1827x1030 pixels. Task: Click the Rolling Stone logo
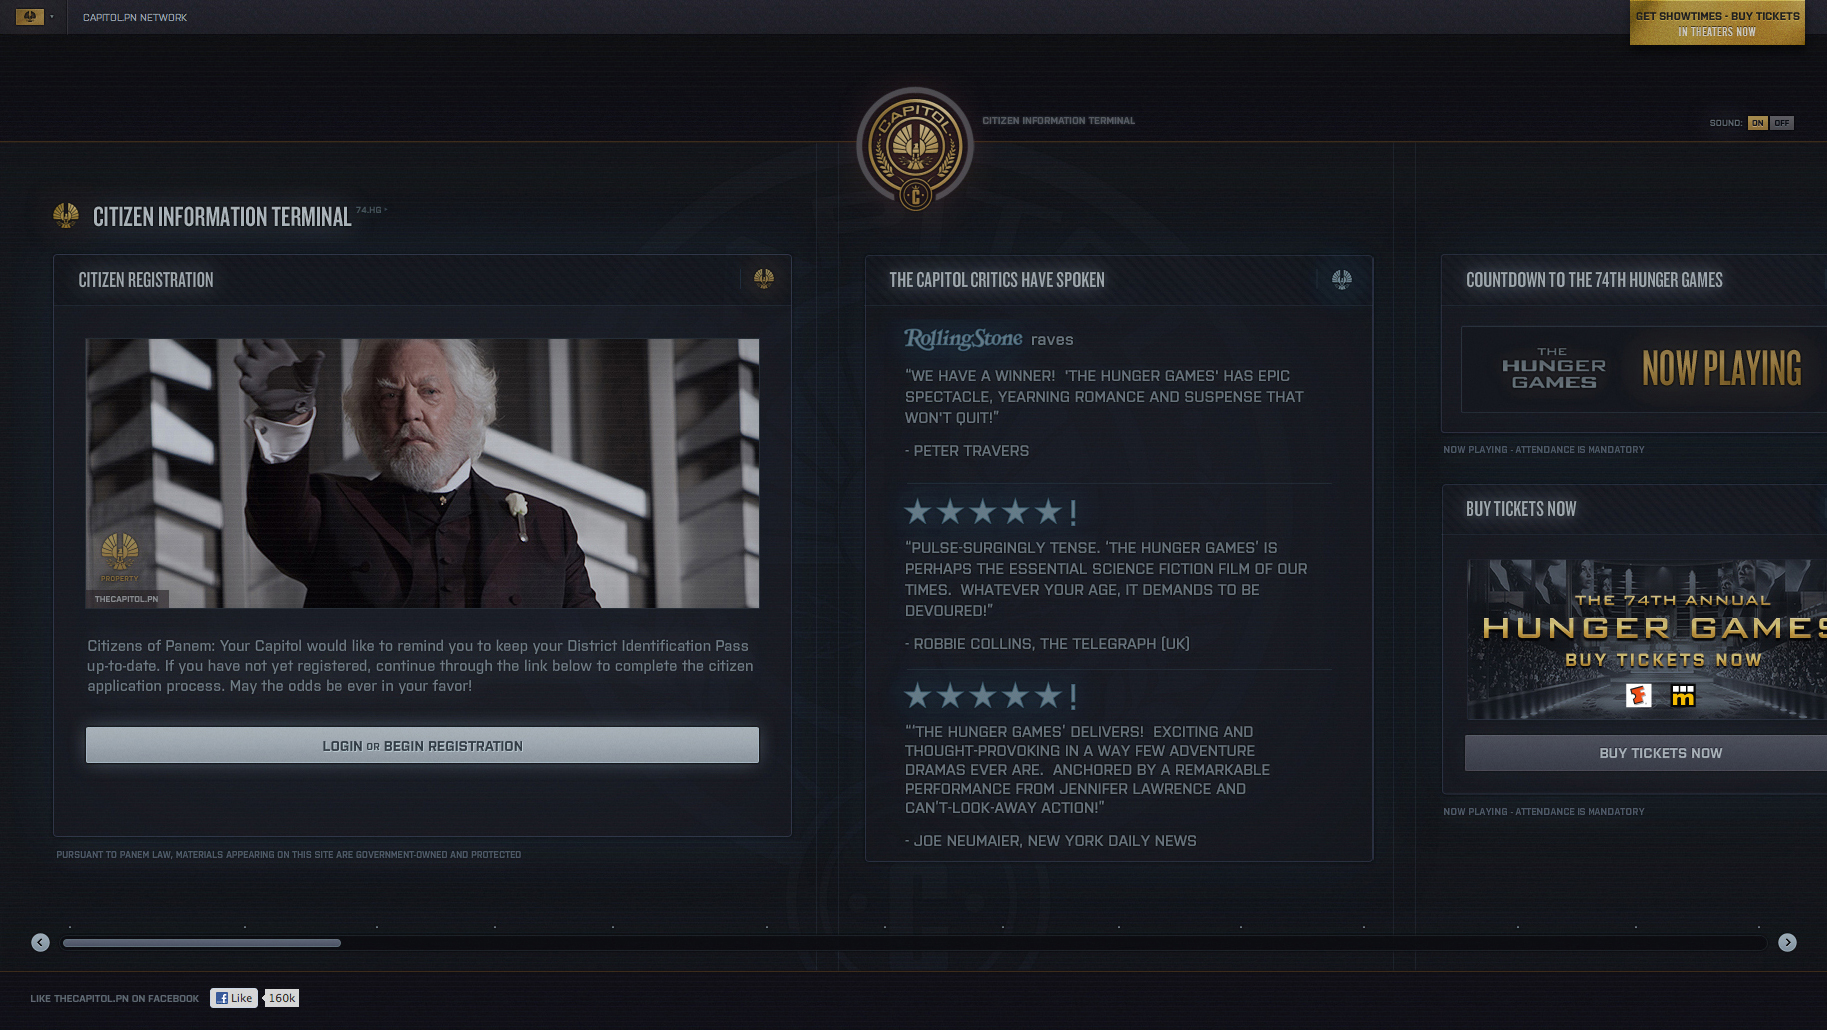(963, 339)
